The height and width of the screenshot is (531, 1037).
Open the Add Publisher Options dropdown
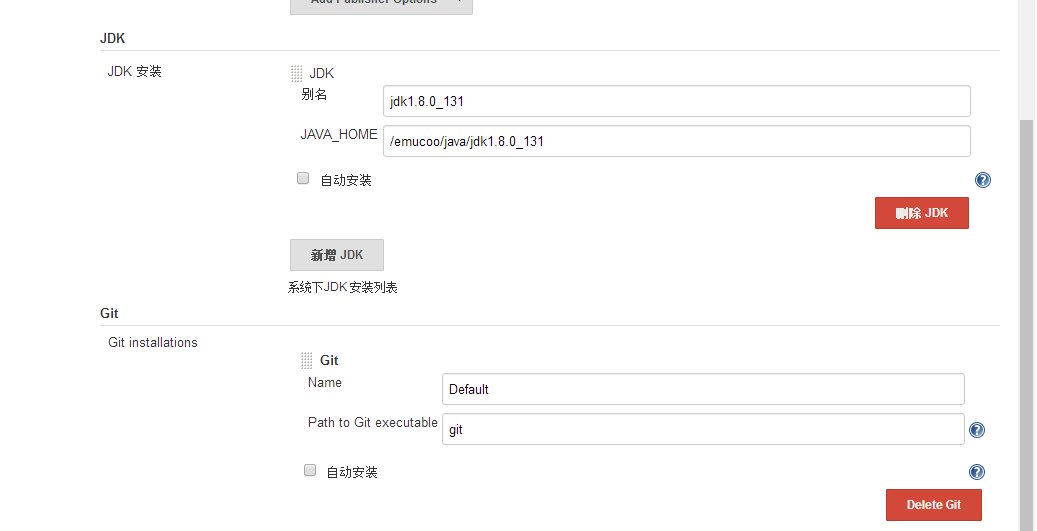coord(381,5)
